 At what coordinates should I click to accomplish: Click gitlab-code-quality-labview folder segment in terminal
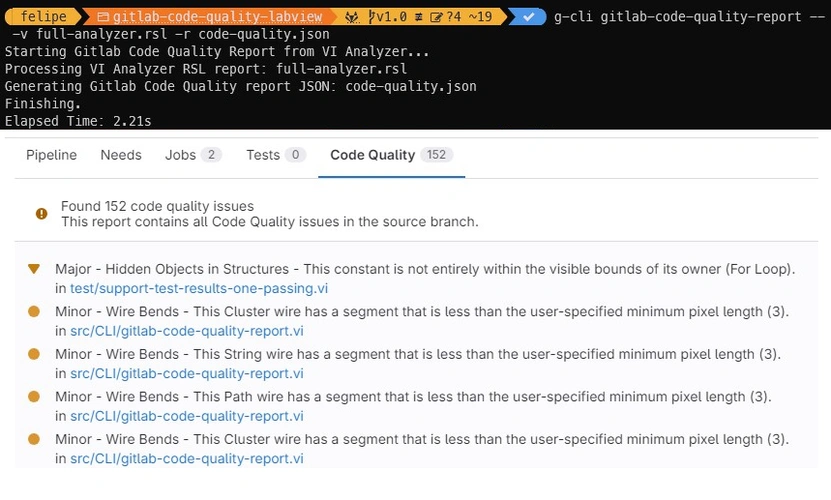[209, 16]
